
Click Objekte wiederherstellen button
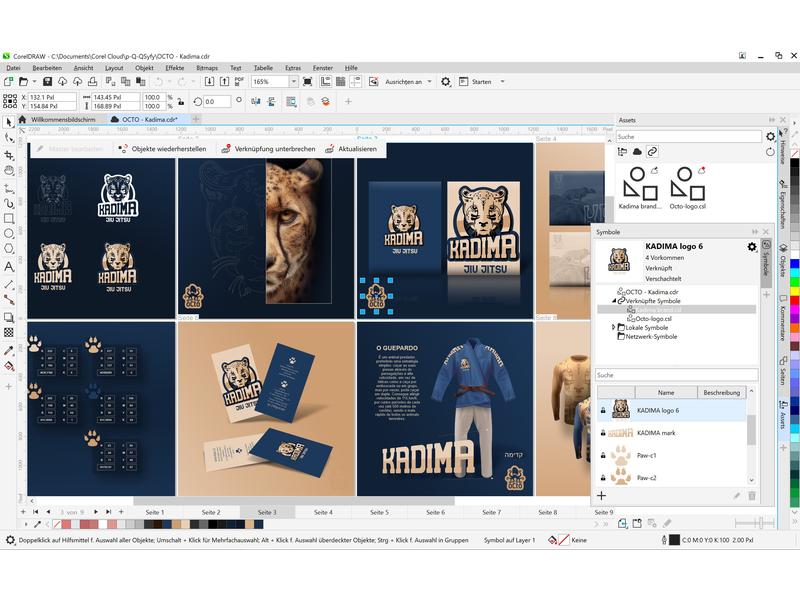click(x=162, y=149)
